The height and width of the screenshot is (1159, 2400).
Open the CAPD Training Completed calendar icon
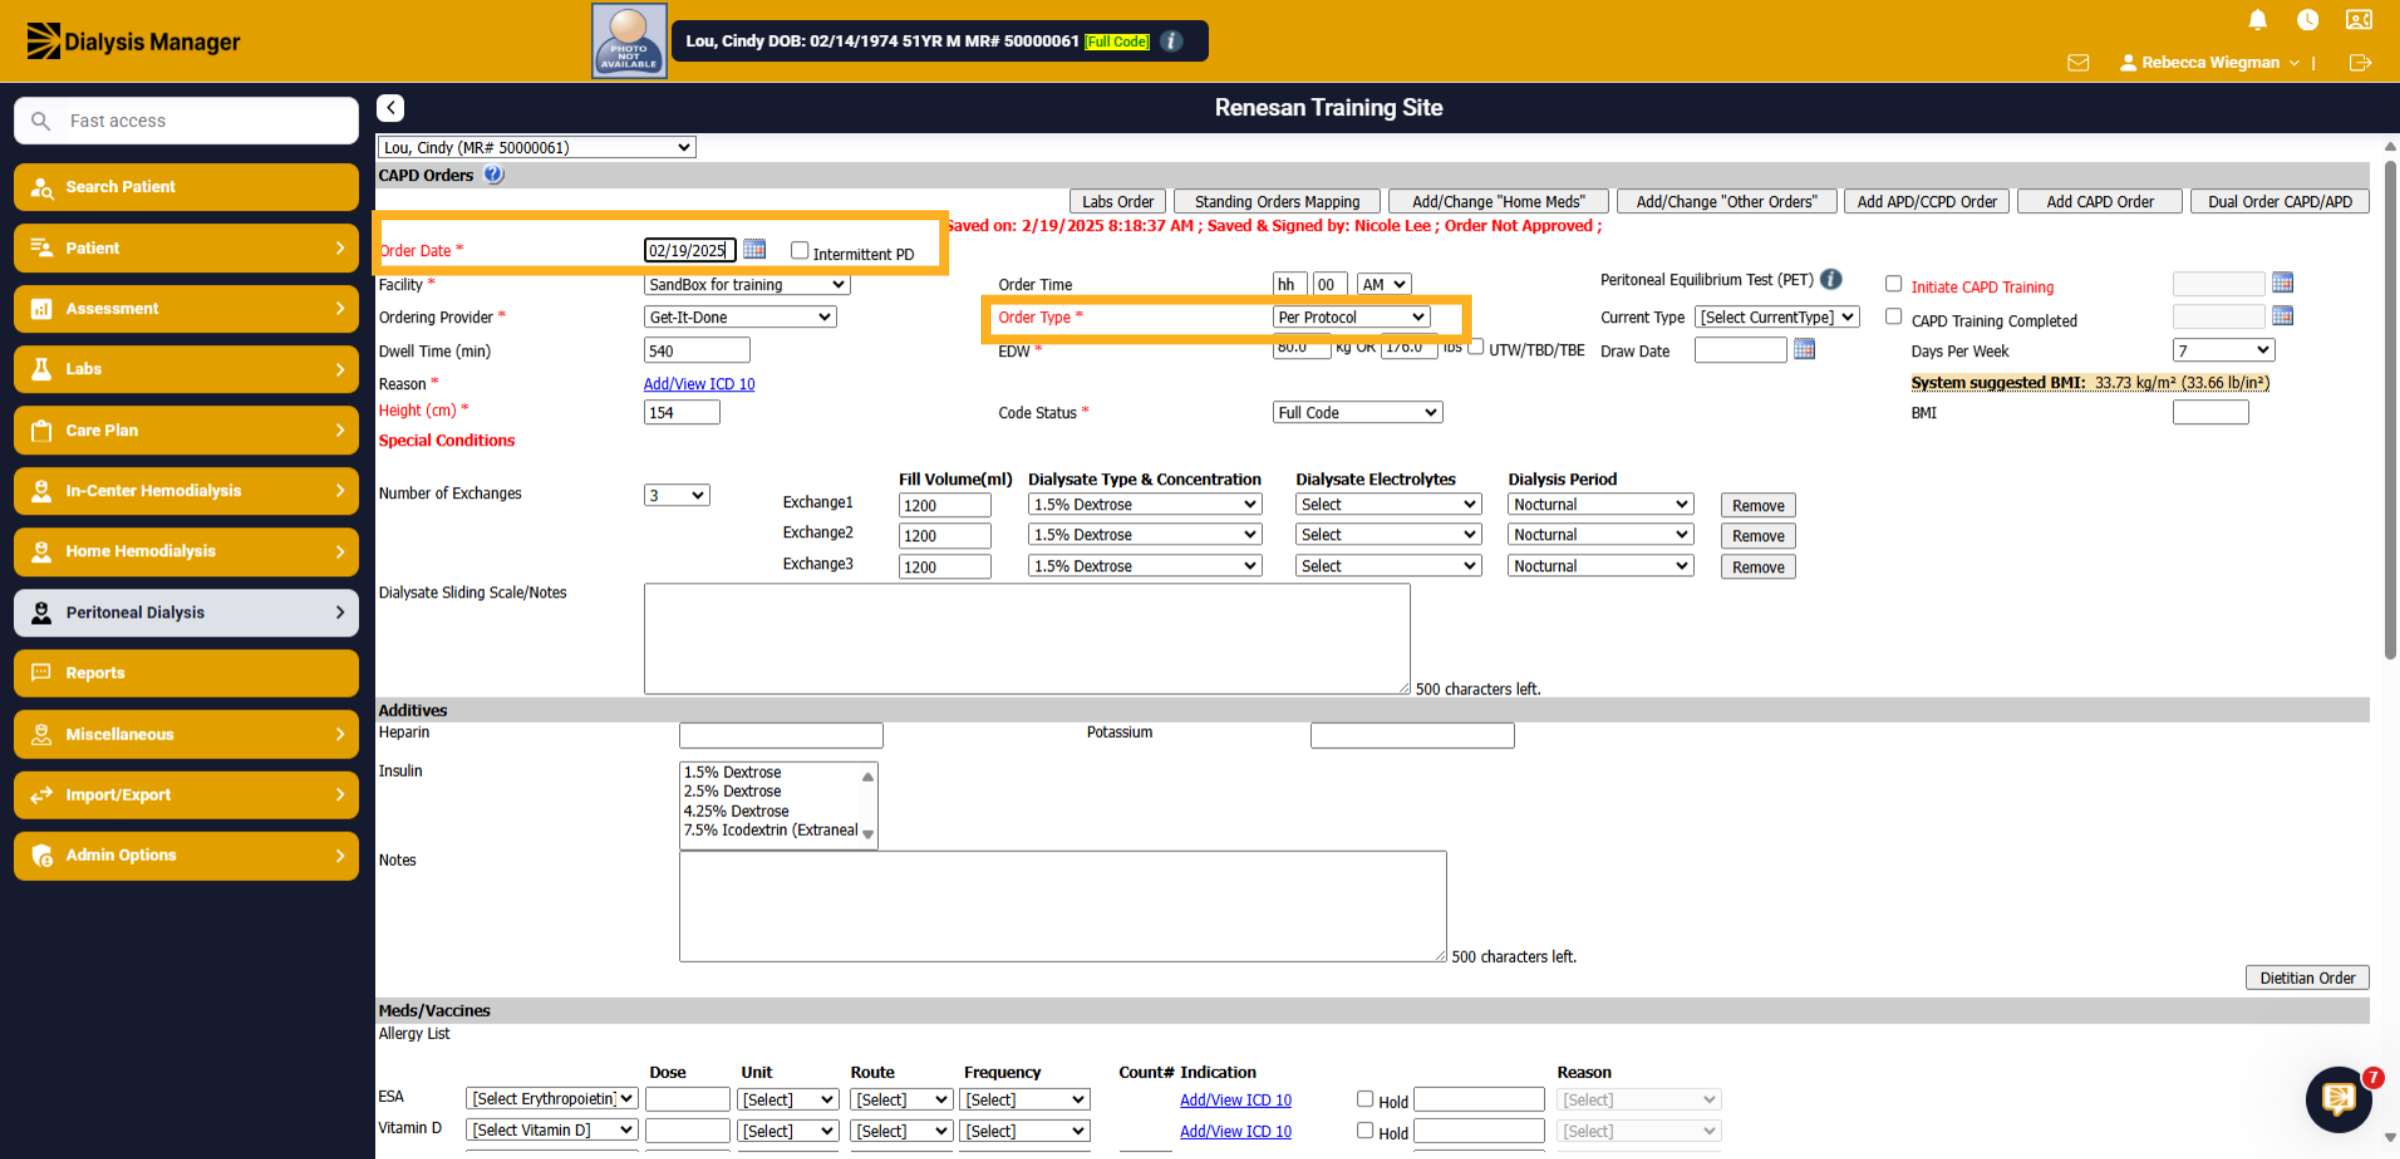click(x=2282, y=316)
